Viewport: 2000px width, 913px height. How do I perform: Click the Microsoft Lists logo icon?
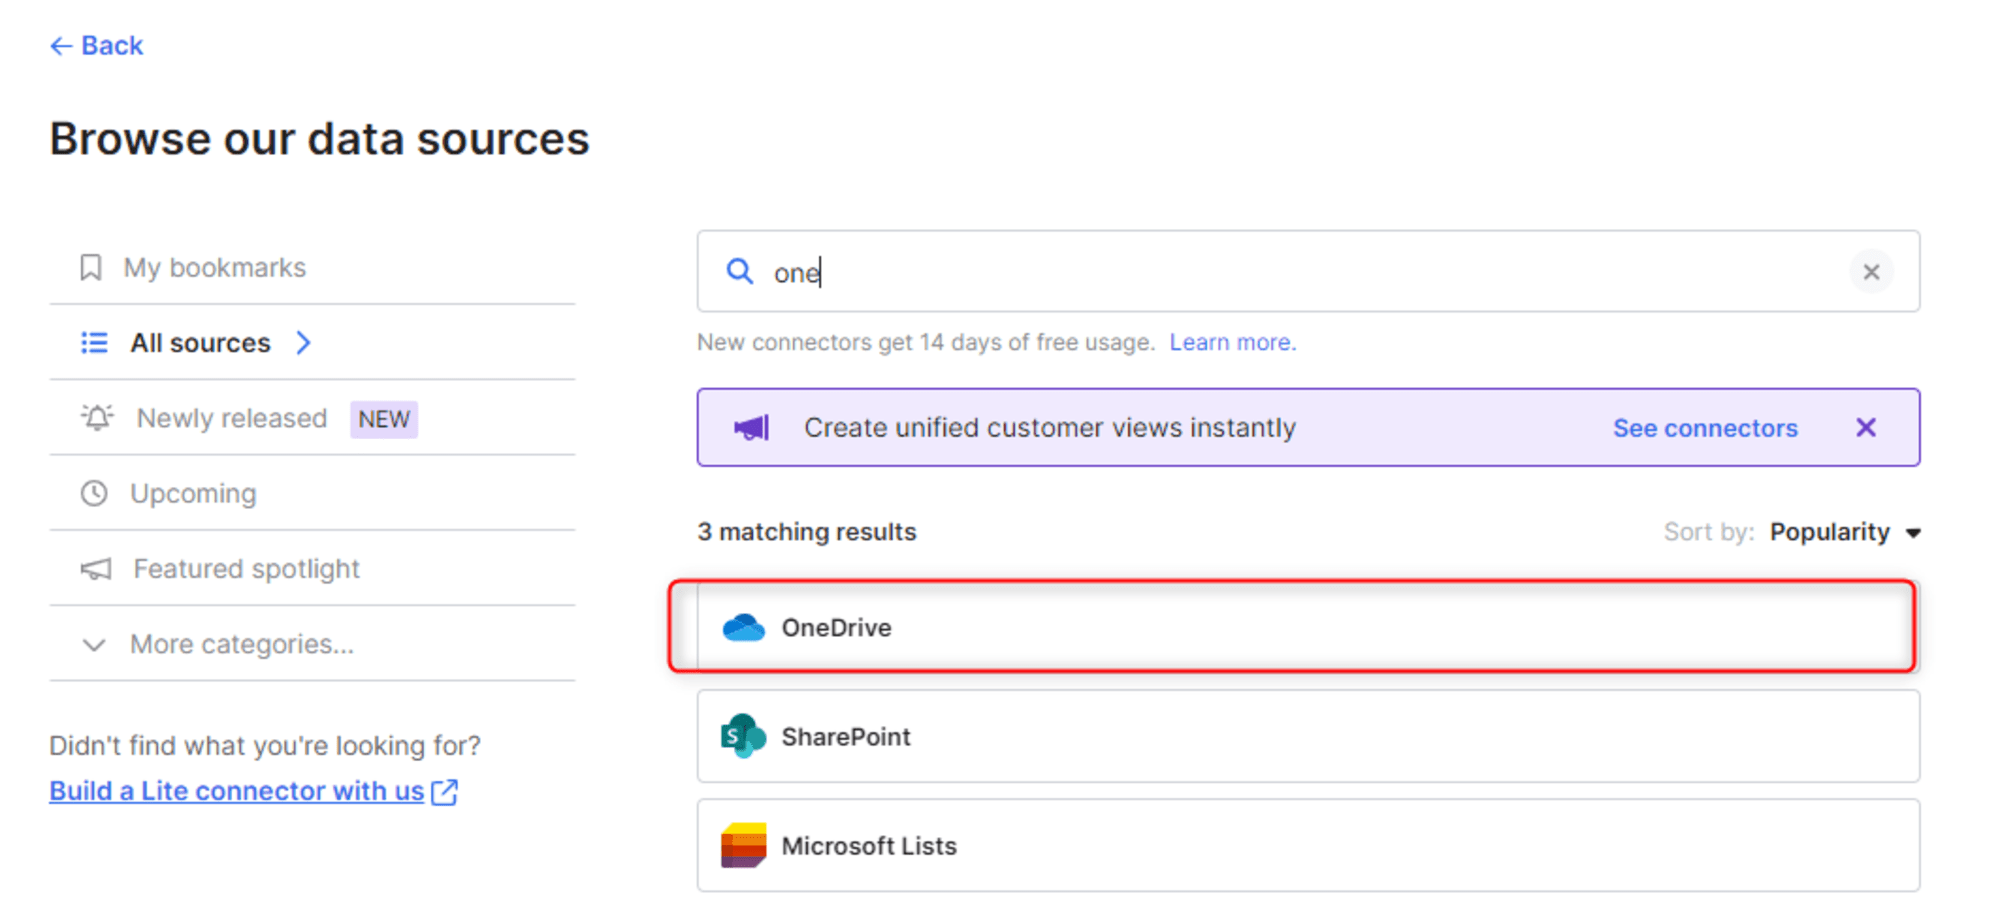743,845
